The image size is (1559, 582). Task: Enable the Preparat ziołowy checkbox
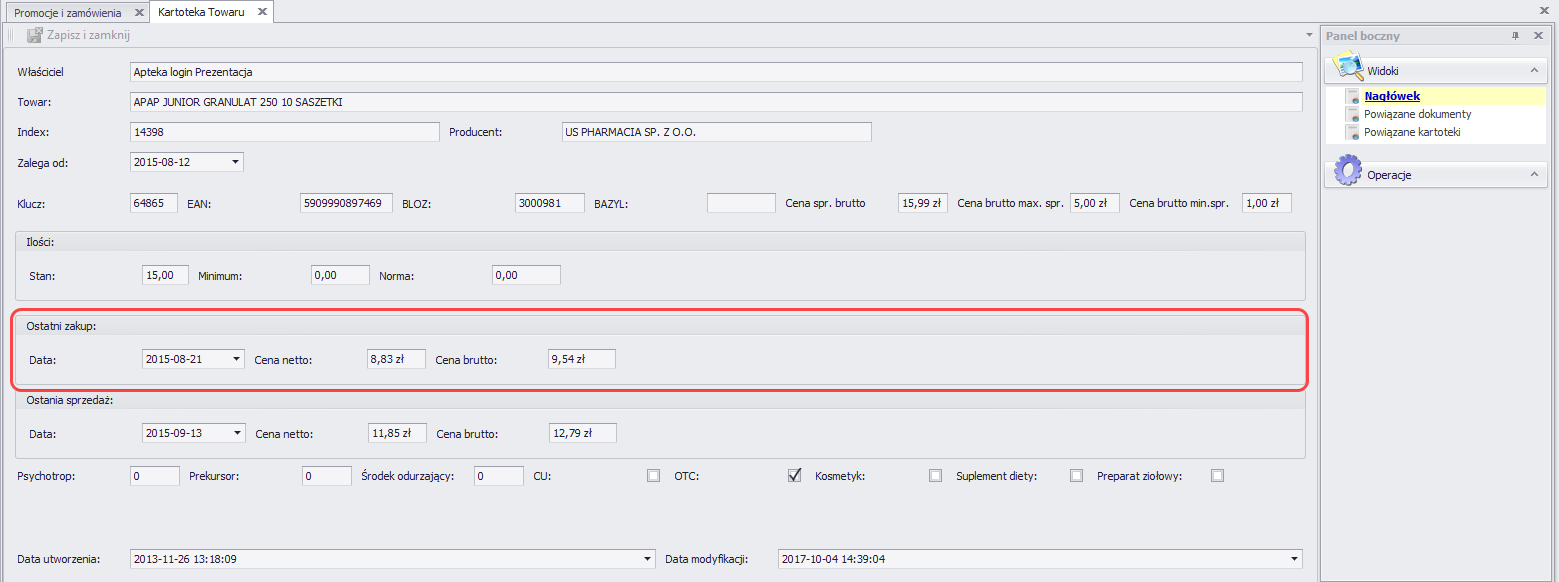click(1217, 476)
